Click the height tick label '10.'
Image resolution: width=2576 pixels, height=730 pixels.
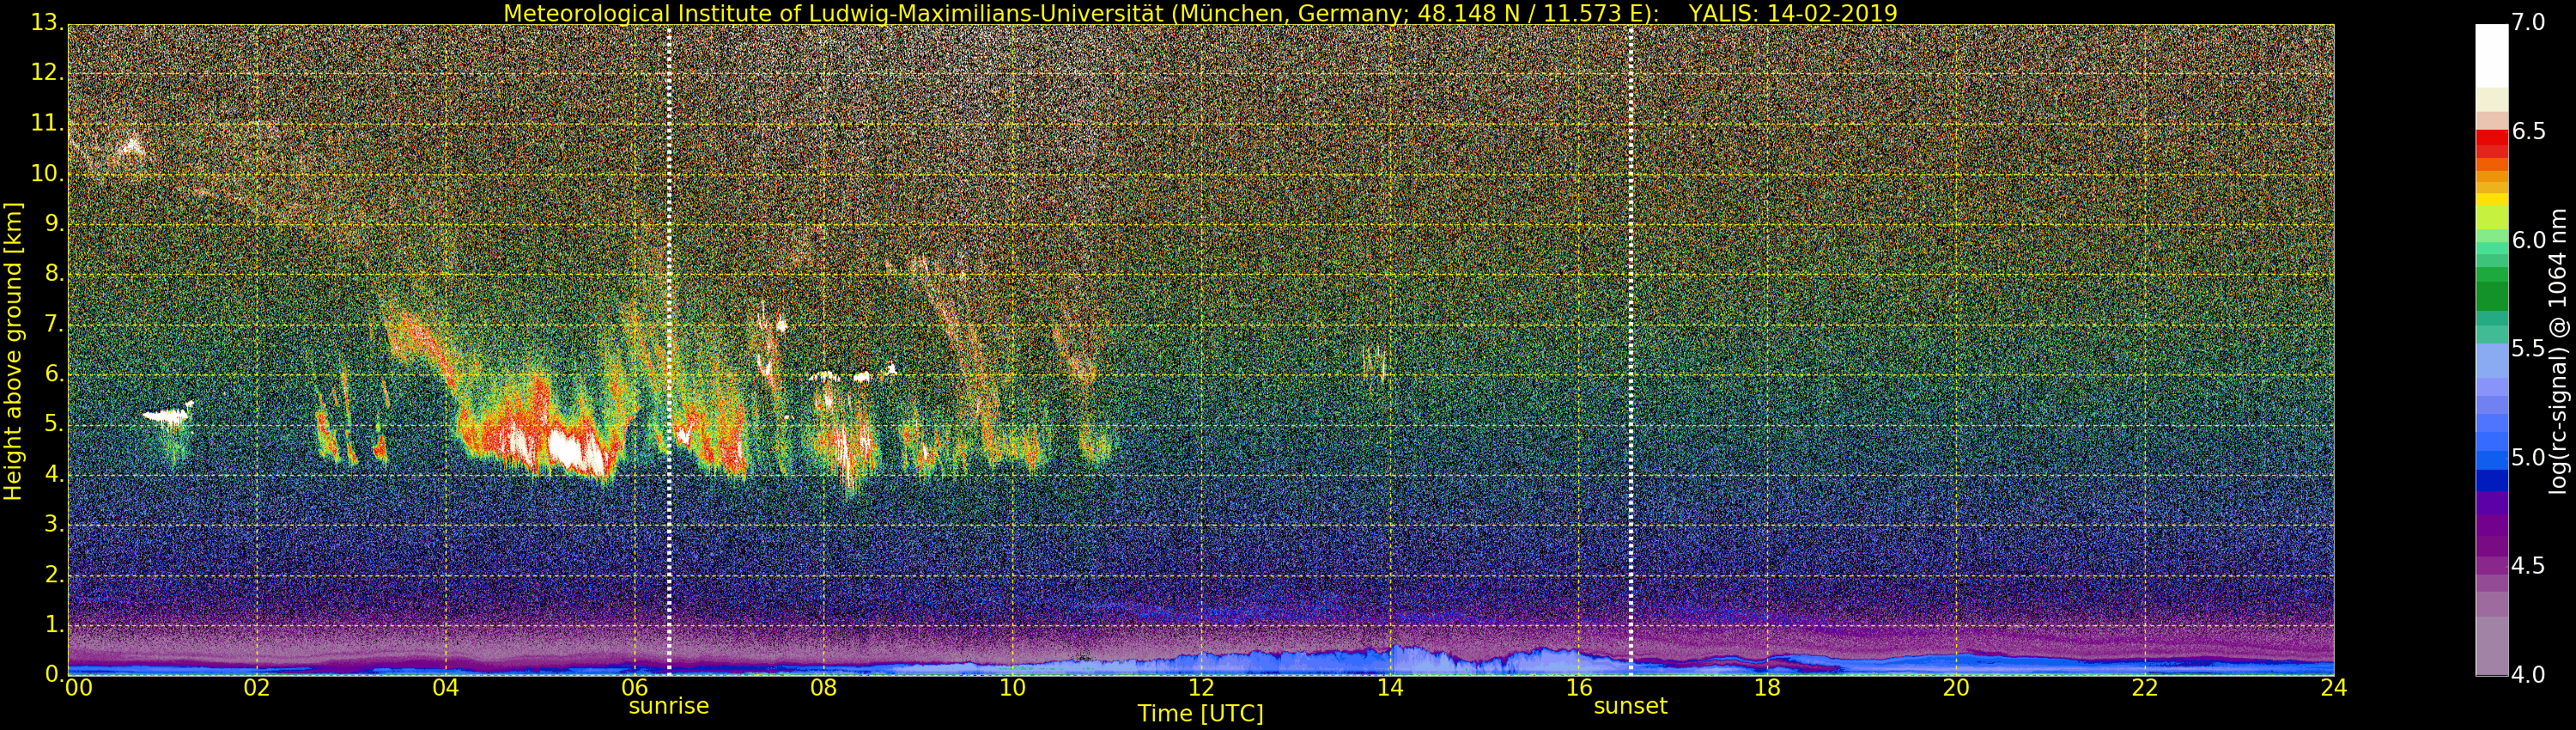point(47,174)
